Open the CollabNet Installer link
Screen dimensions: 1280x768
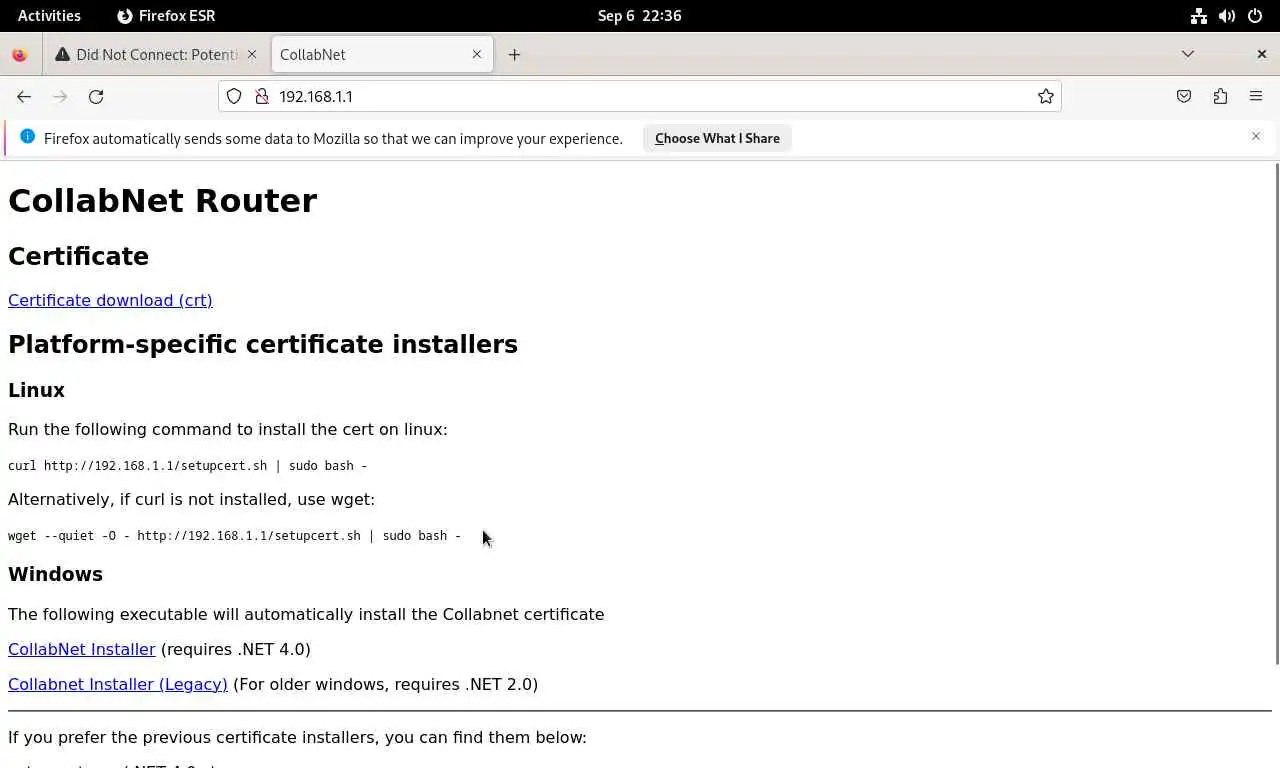click(82, 649)
